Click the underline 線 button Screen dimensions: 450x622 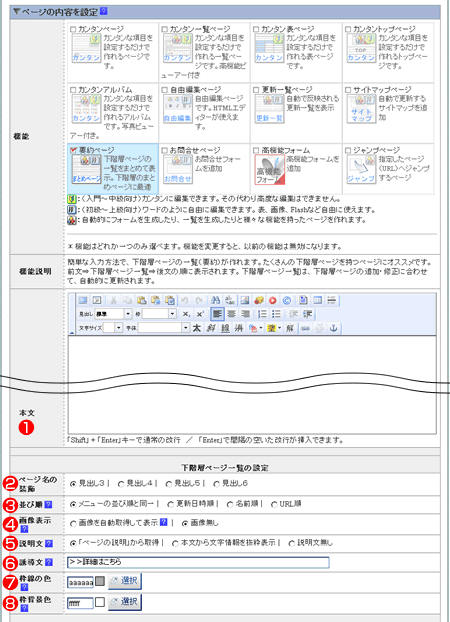pyautogui.click(x=225, y=328)
